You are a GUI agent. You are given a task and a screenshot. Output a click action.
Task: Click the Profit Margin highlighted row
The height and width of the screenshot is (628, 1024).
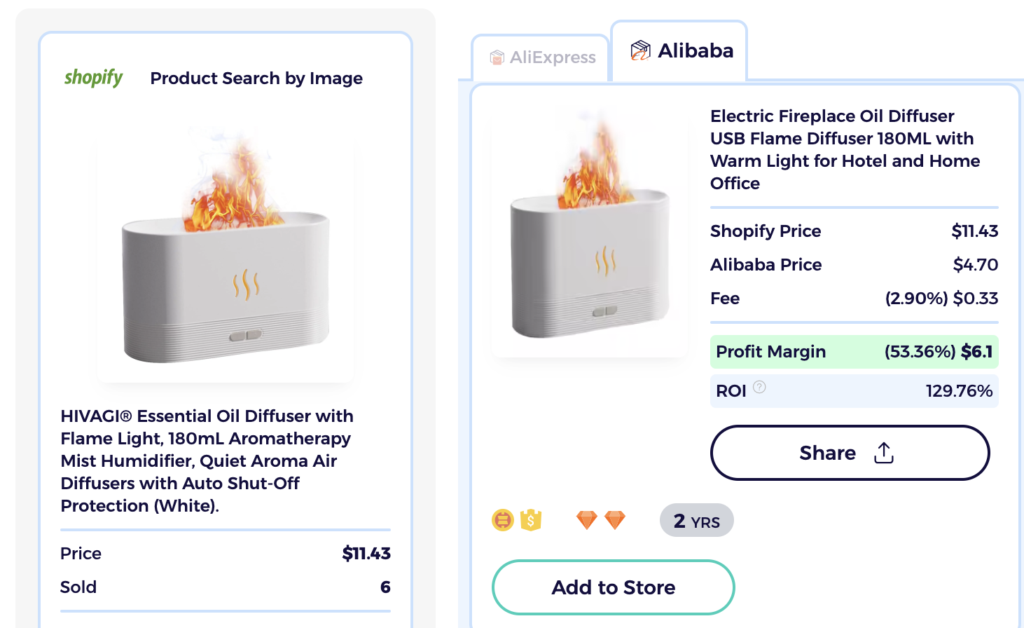[x=854, y=352]
